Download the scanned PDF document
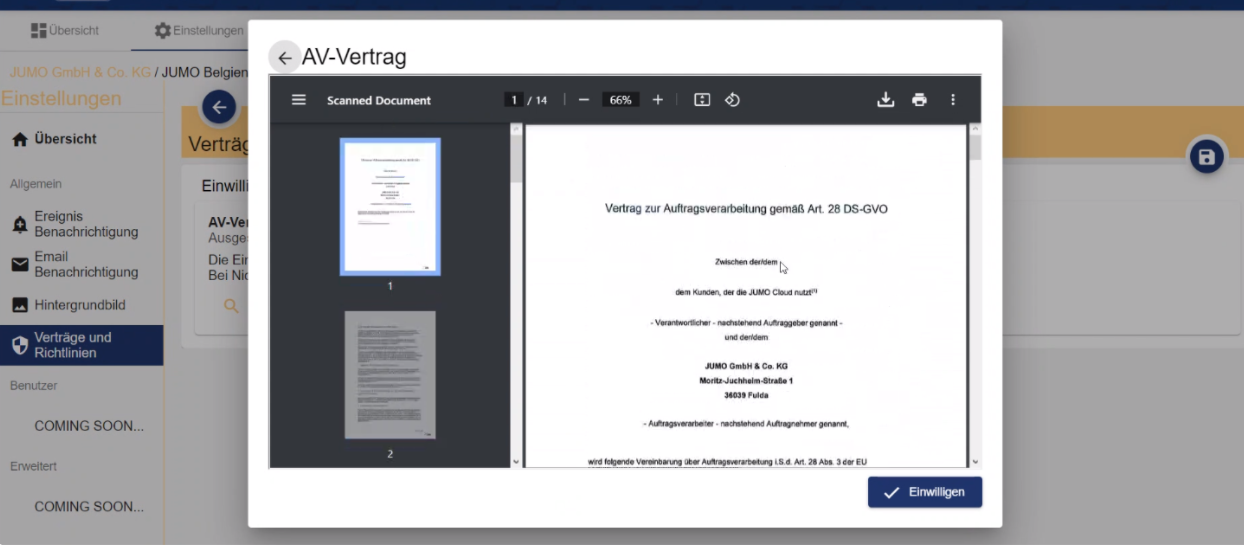Screen dimensions: 1244x547 (x=885, y=100)
